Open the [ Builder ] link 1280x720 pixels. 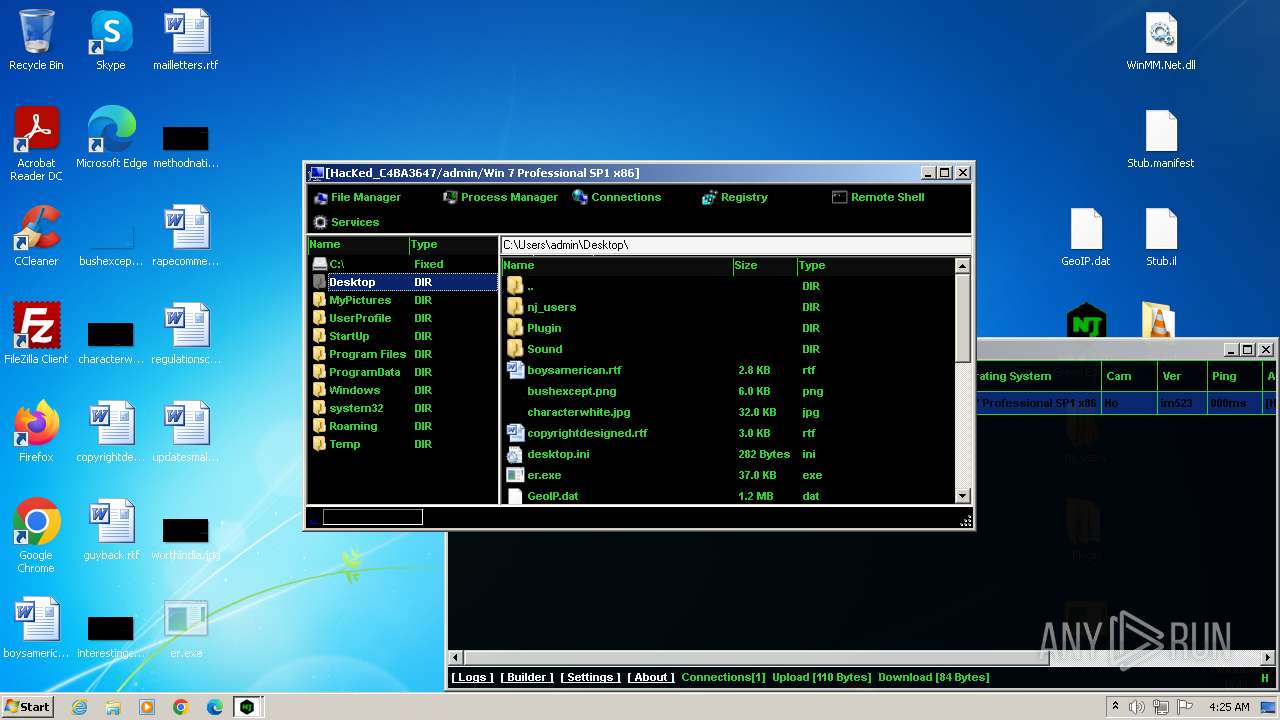coord(526,677)
